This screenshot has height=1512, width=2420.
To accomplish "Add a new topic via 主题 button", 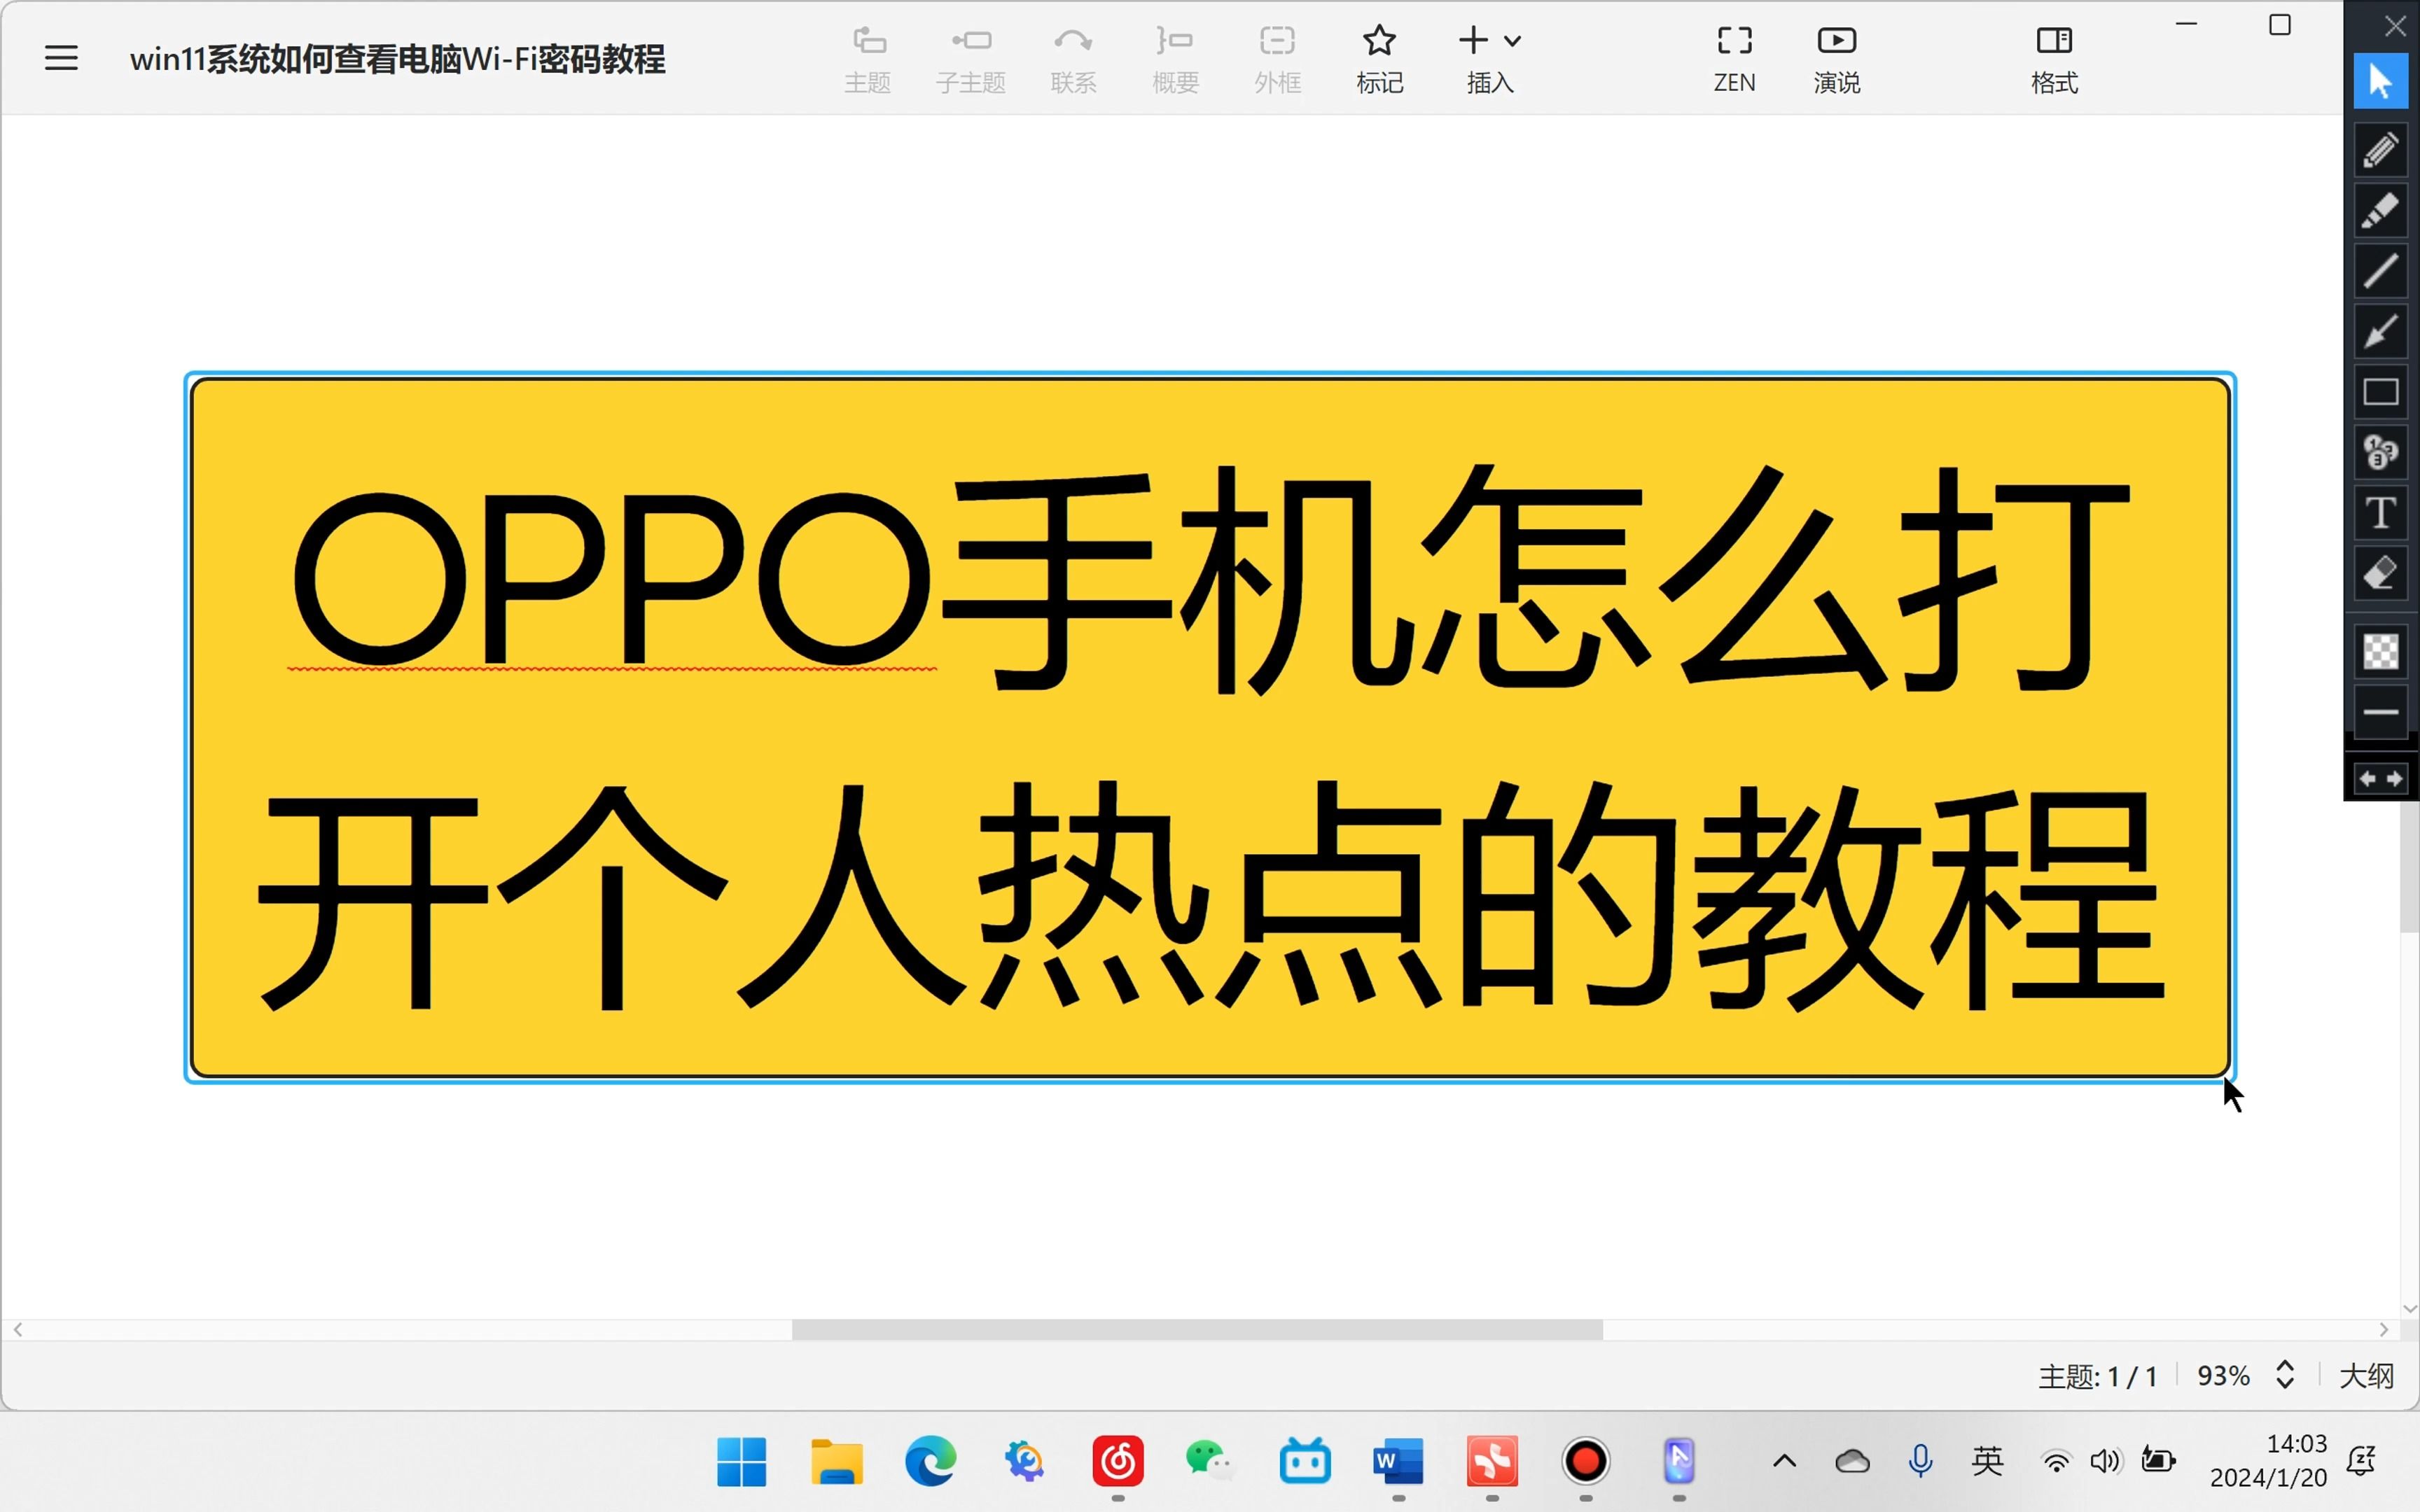I will point(868,60).
